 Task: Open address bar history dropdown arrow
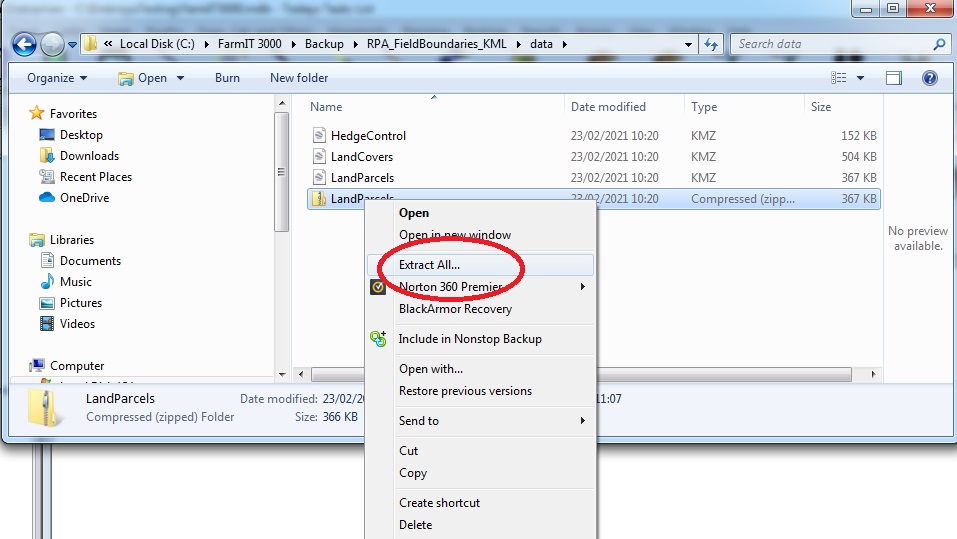pyautogui.click(x=688, y=45)
